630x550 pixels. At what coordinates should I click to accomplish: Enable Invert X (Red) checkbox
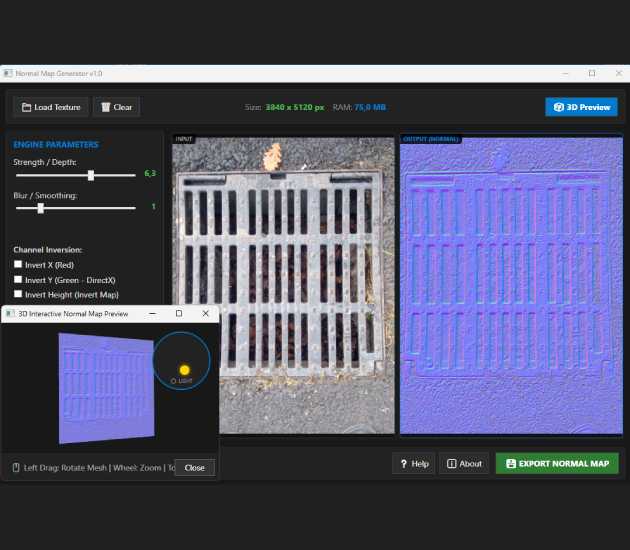18,264
